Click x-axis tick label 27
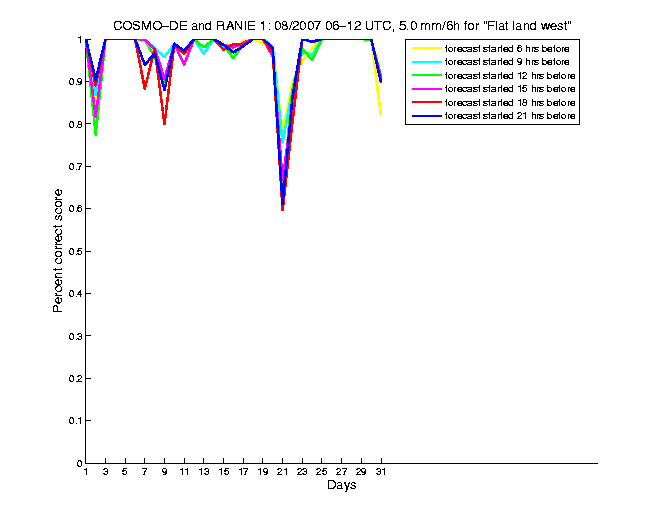 click(341, 472)
